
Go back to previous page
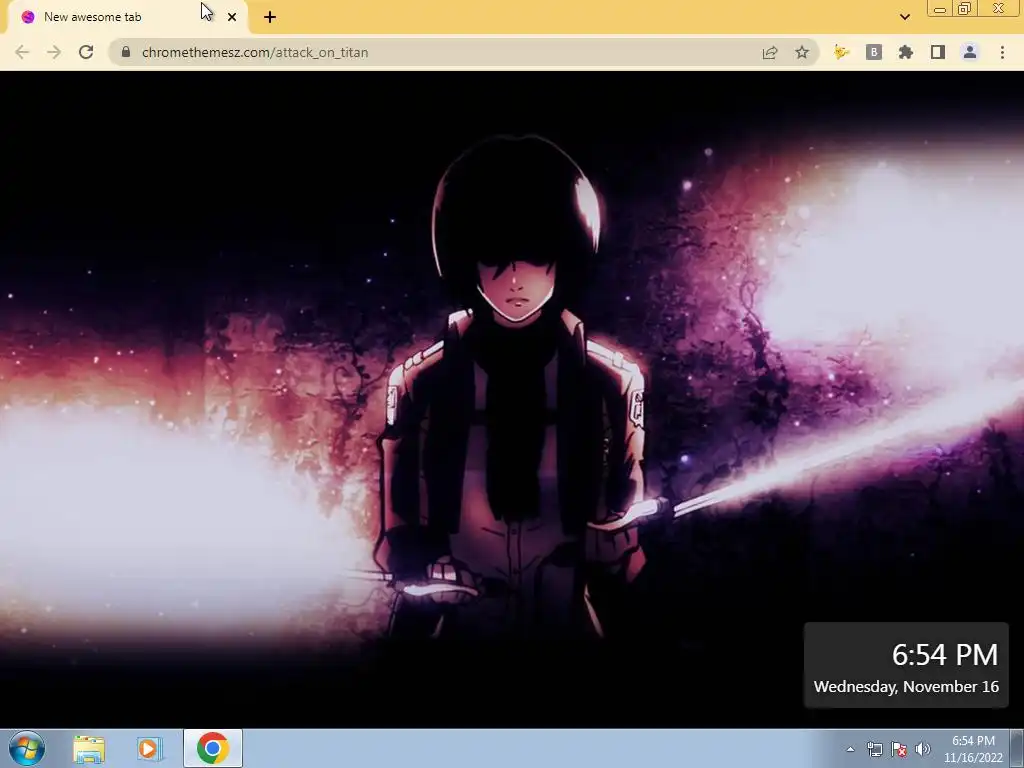pyautogui.click(x=22, y=52)
